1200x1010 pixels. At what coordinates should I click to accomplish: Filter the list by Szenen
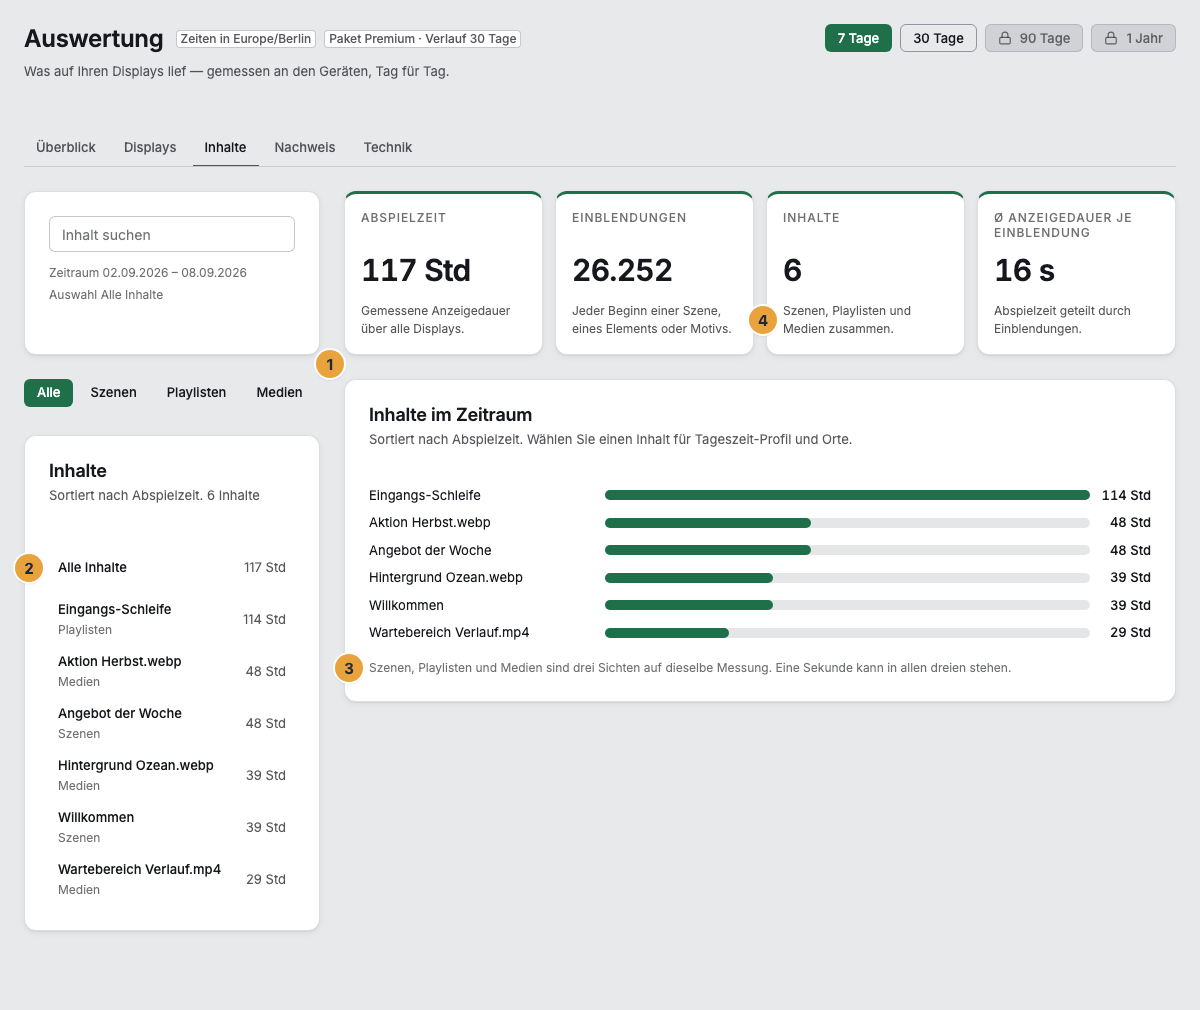pos(114,392)
